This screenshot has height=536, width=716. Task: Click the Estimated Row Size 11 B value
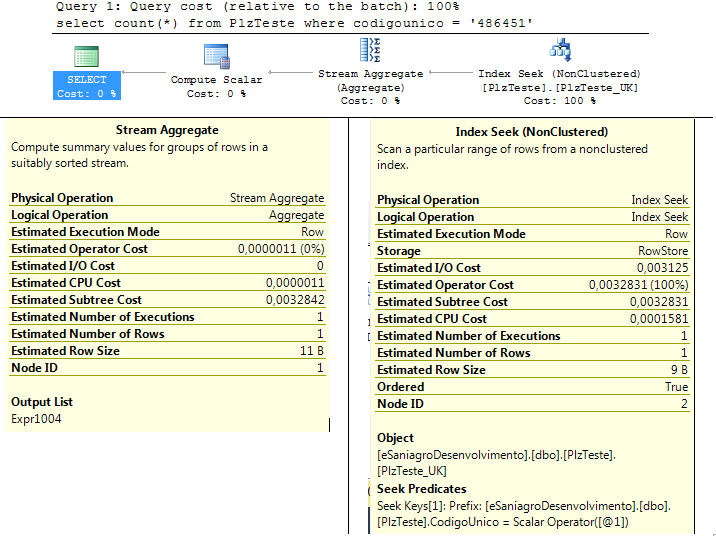coord(312,351)
